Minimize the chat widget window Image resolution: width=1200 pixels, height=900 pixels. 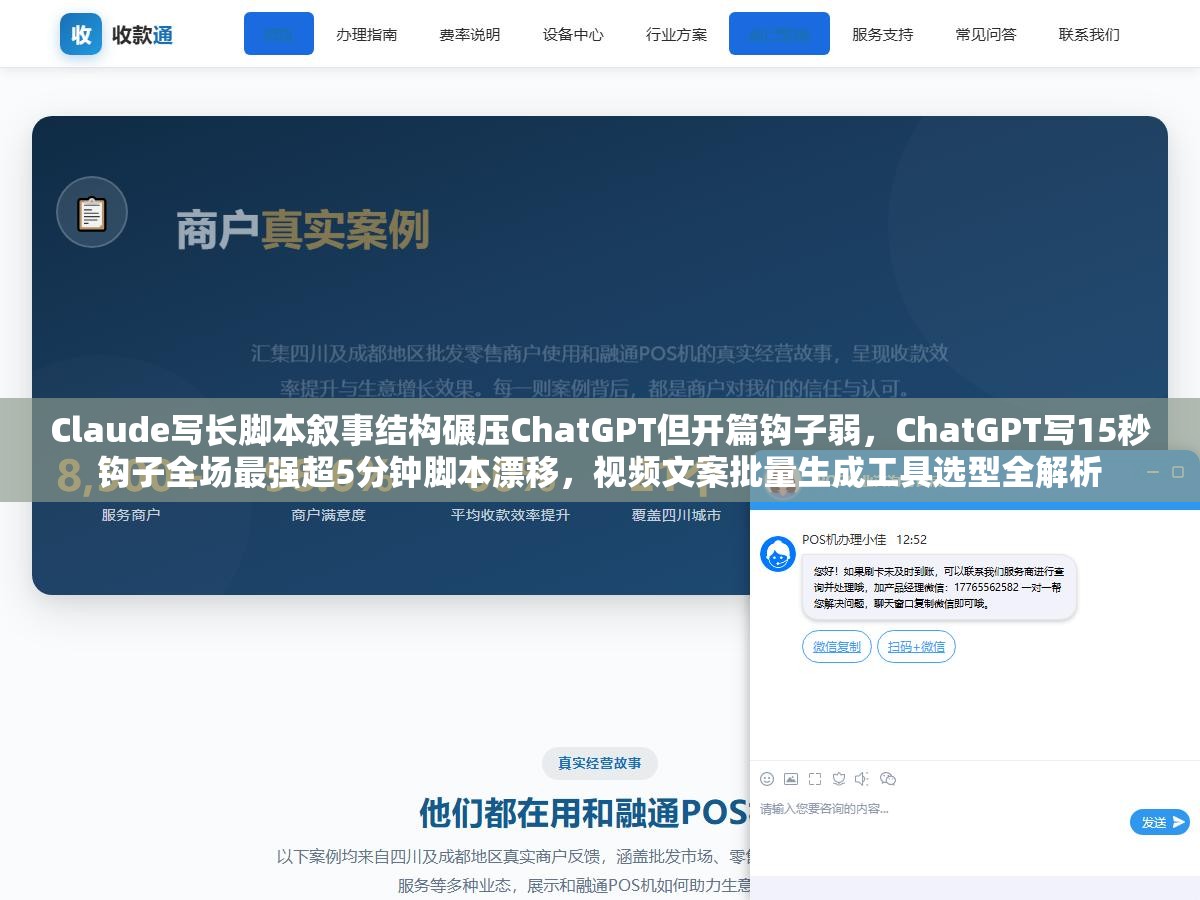pyautogui.click(x=1153, y=472)
